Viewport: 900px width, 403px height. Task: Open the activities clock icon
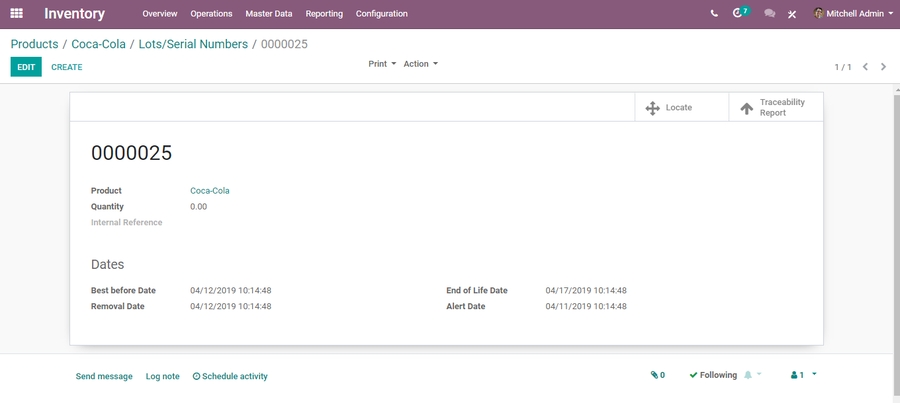pos(739,14)
